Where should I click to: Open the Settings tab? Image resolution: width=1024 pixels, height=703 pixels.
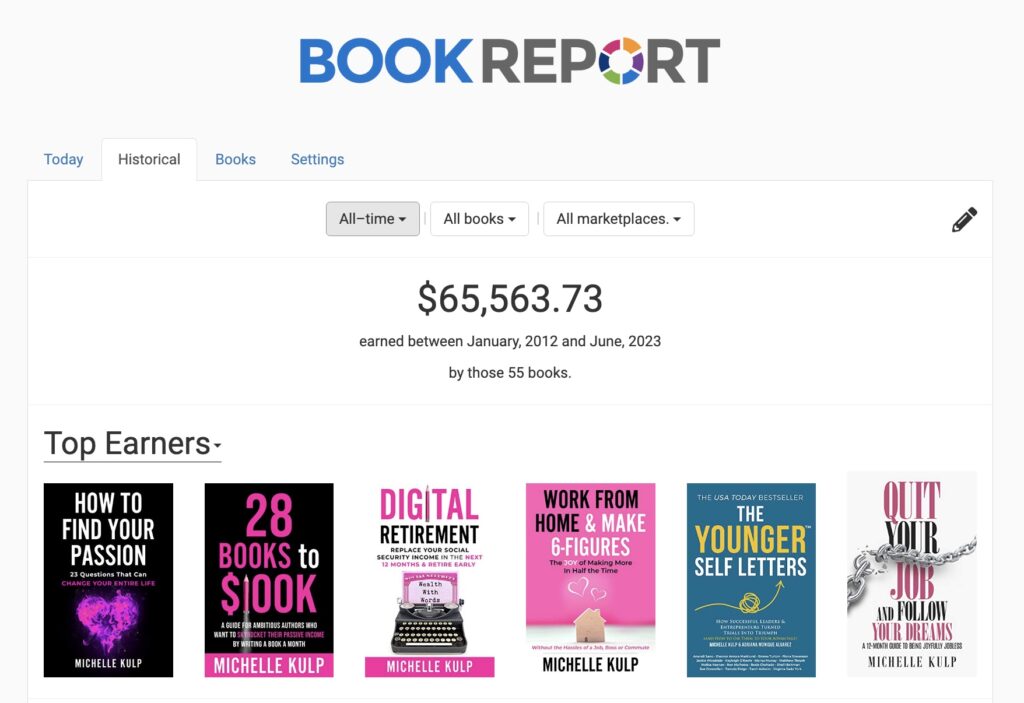[x=317, y=159]
